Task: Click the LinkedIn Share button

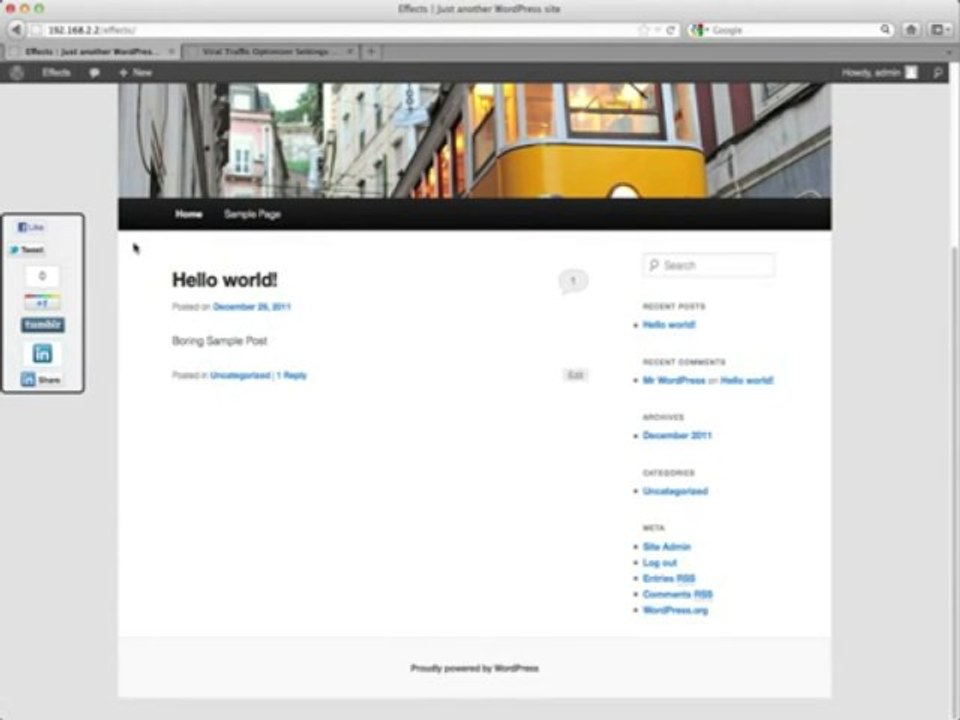Action: (x=41, y=380)
